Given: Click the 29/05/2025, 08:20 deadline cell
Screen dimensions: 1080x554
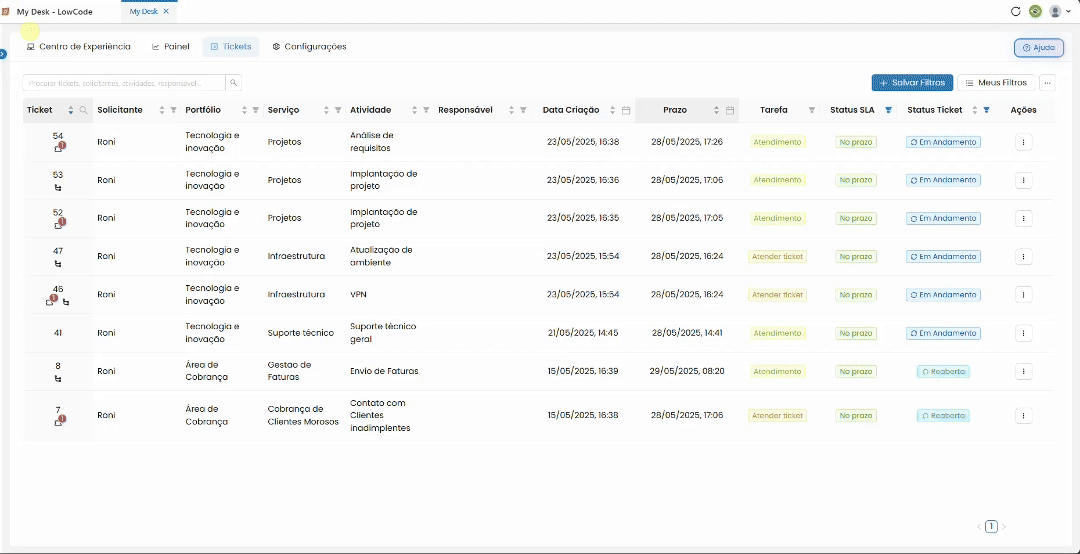Looking at the screenshot, I should pos(687,371).
